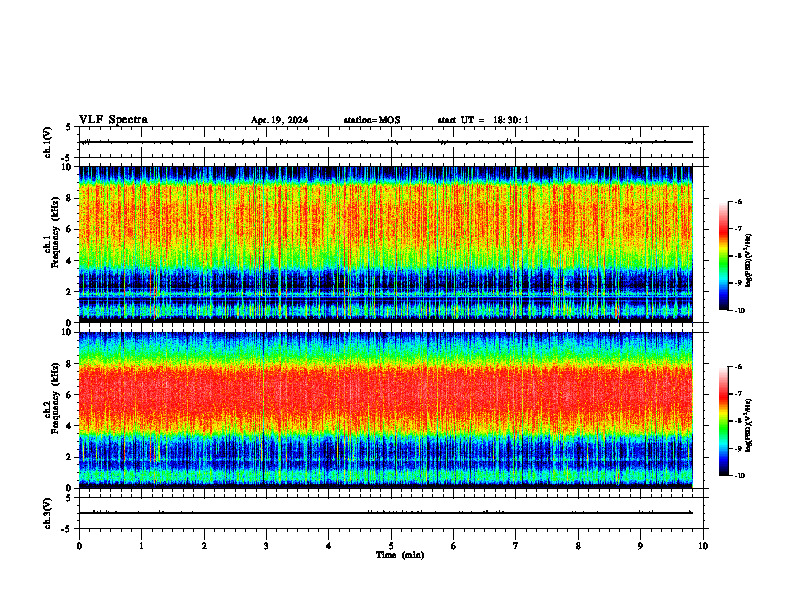Click time axis tick label "0"
Viewport: 792px width, 612px height.
[79, 546]
